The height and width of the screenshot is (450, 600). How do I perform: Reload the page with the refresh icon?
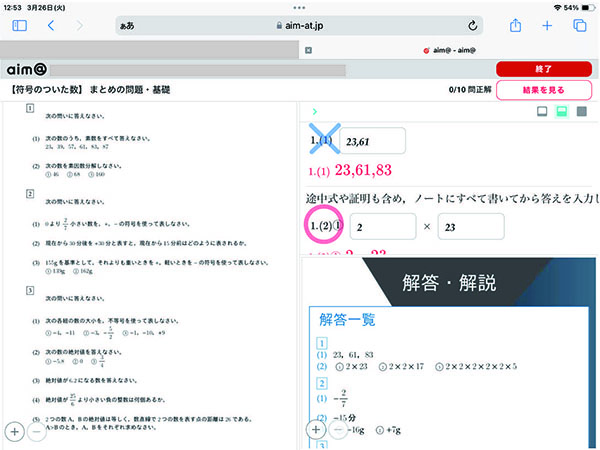coord(473,26)
